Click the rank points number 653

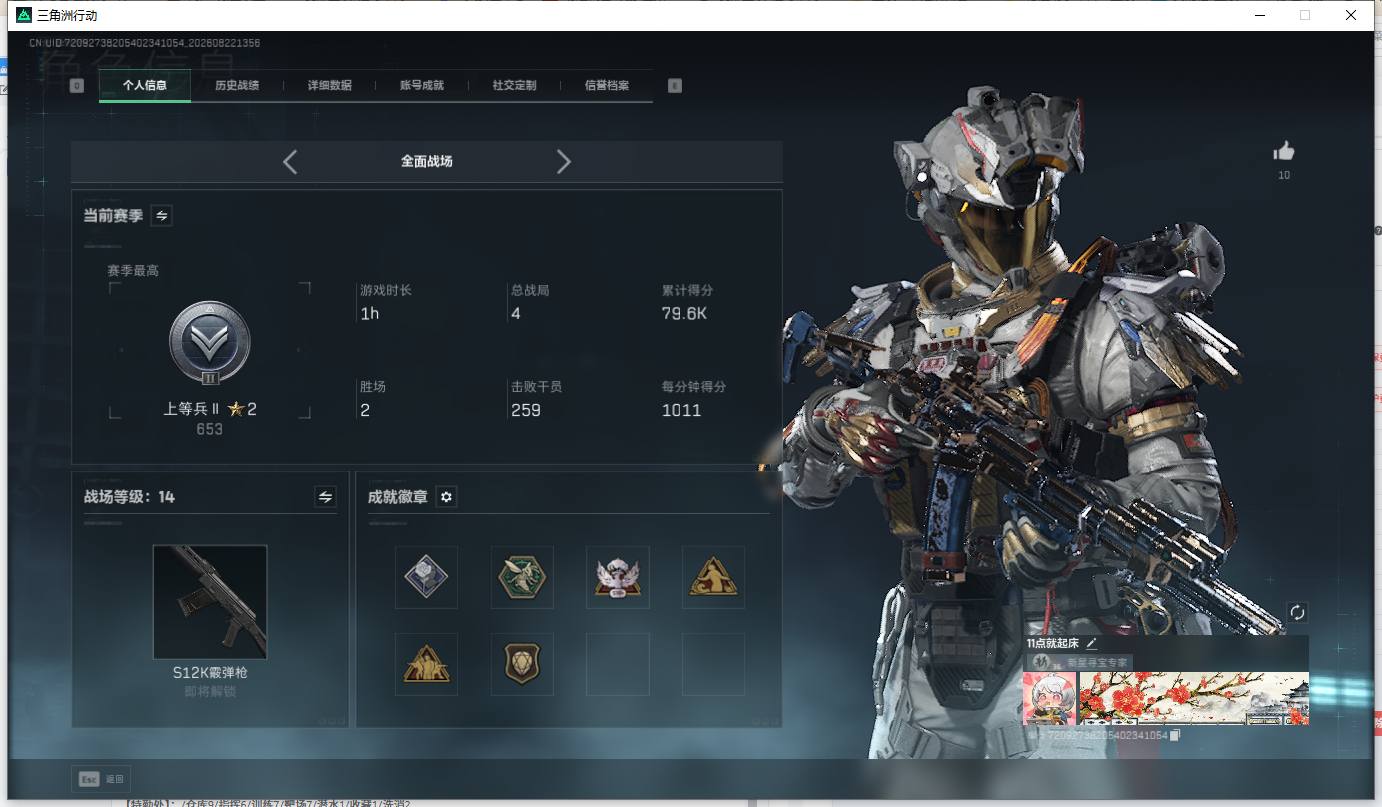[x=210, y=429]
